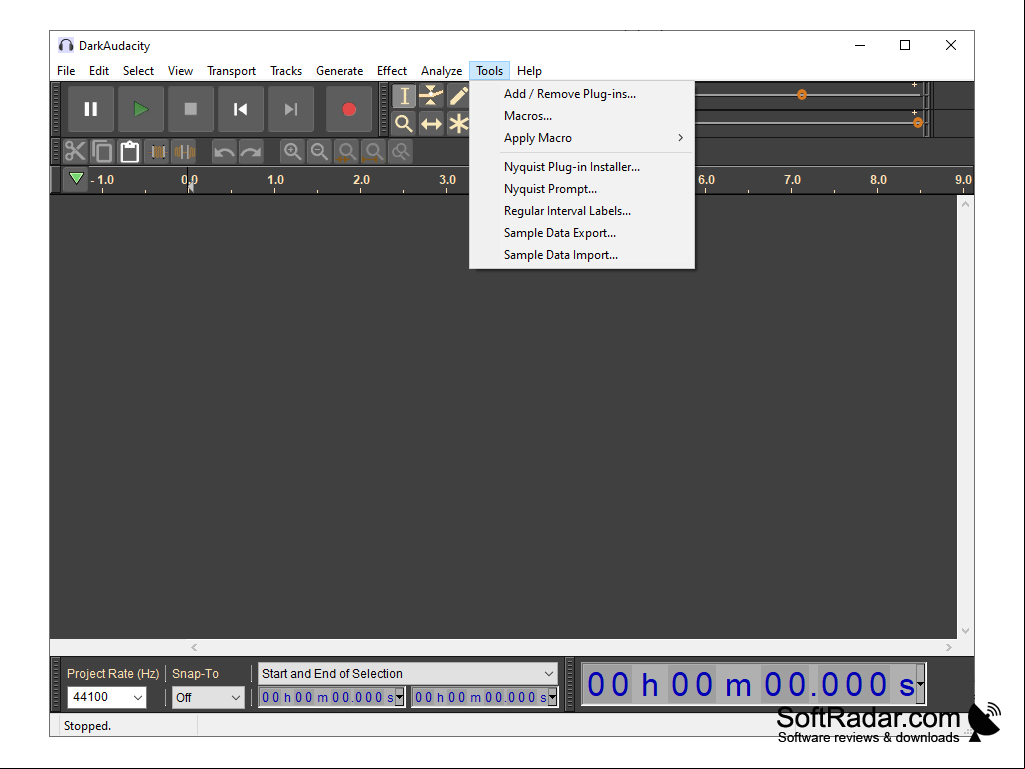Image resolution: width=1025 pixels, height=769 pixels.
Task: Click Fit Selection to Width icon
Action: (x=346, y=152)
